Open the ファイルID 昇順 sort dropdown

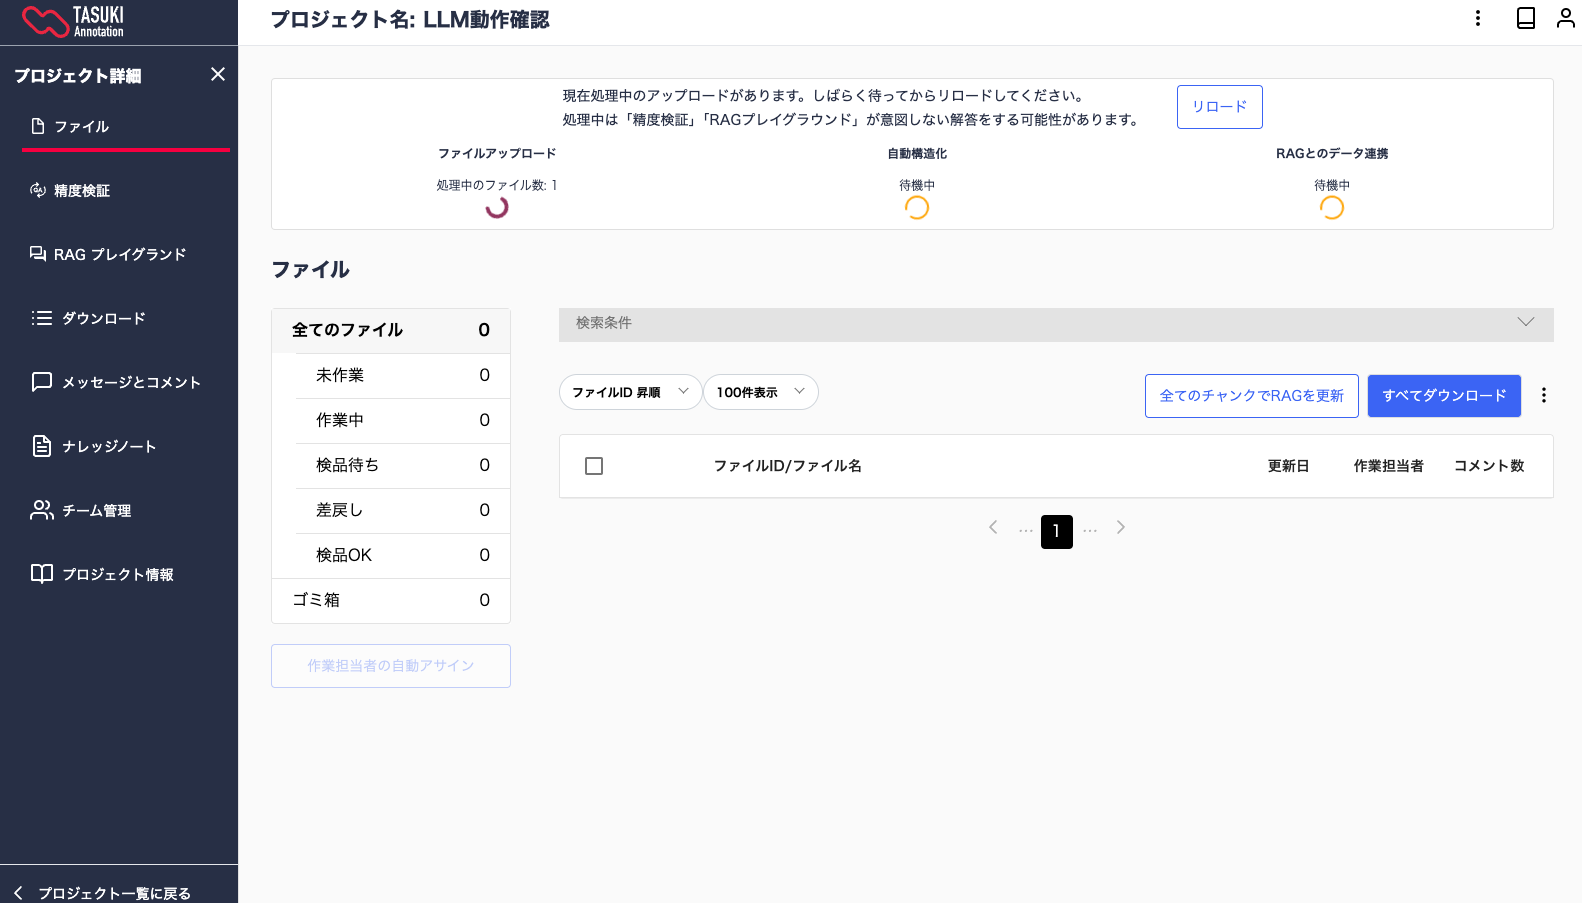click(630, 392)
